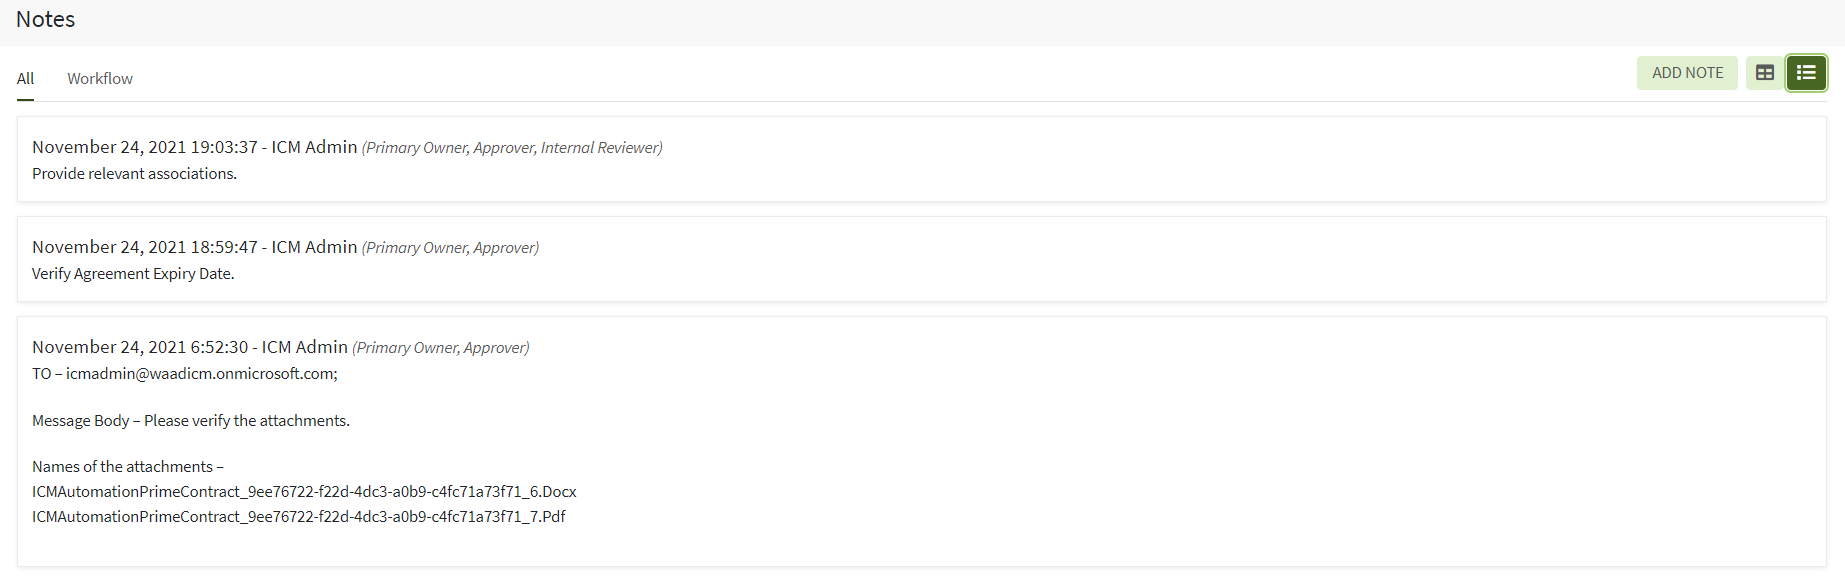Click the role label on the 6:52:30 note
Screen dimensions: 1845x580
[440, 348]
